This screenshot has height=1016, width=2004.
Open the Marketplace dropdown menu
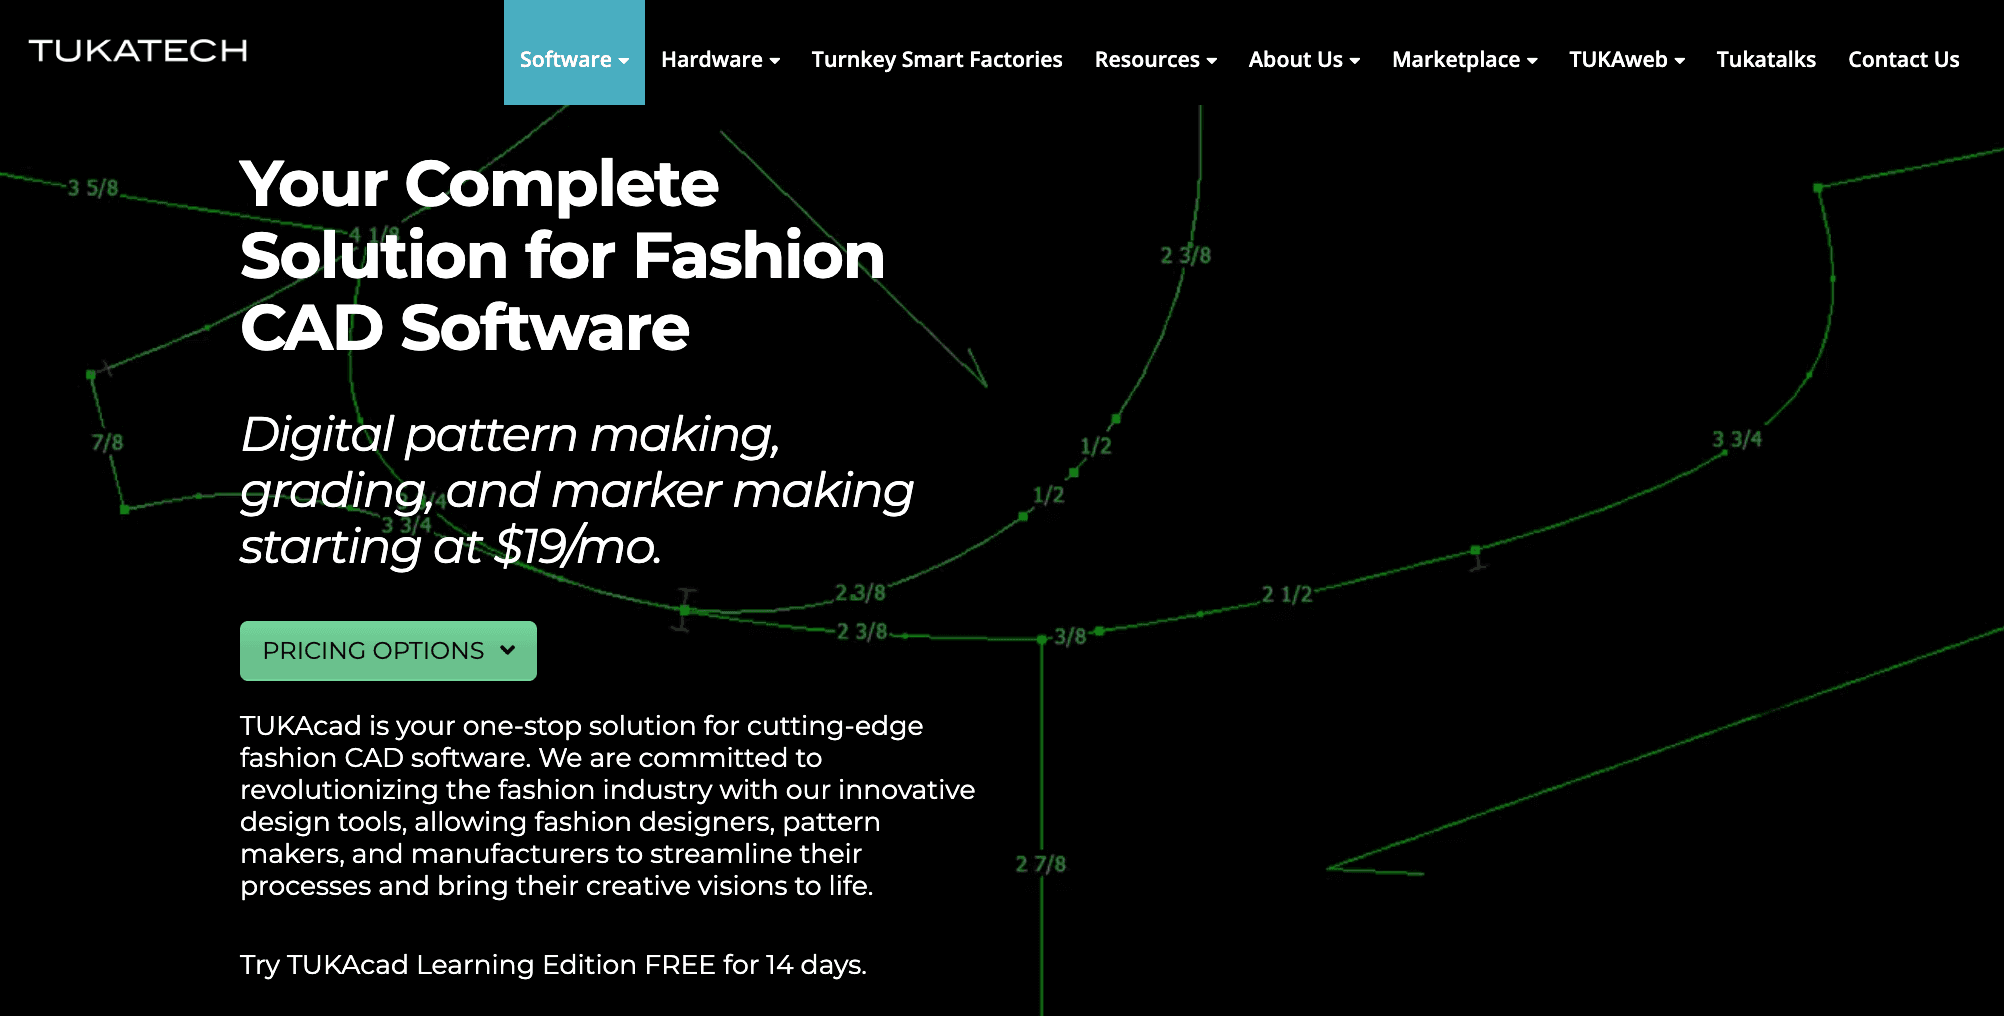pos(1465,59)
